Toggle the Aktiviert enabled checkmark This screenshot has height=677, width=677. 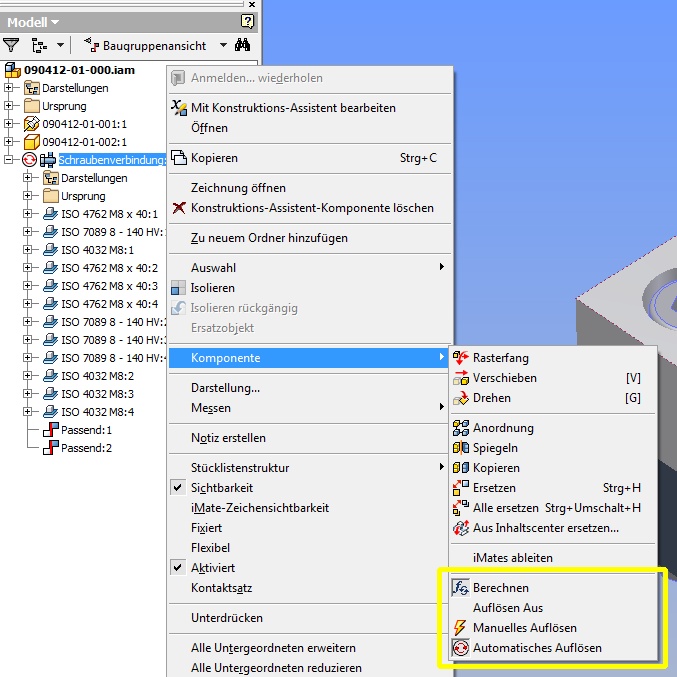coord(177,568)
